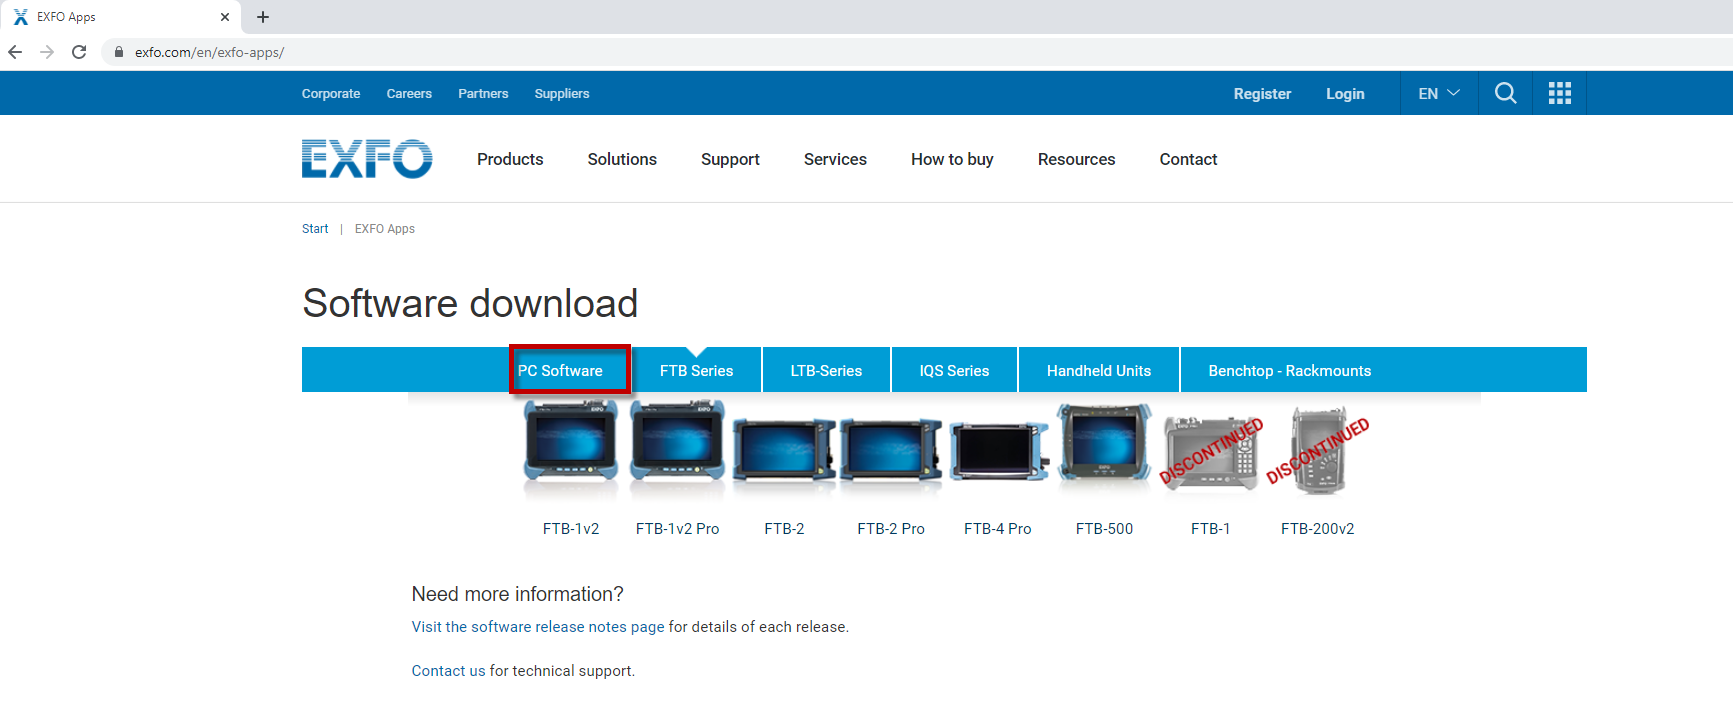Open the Corporate link
The image size is (1733, 726).
tap(331, 93)
